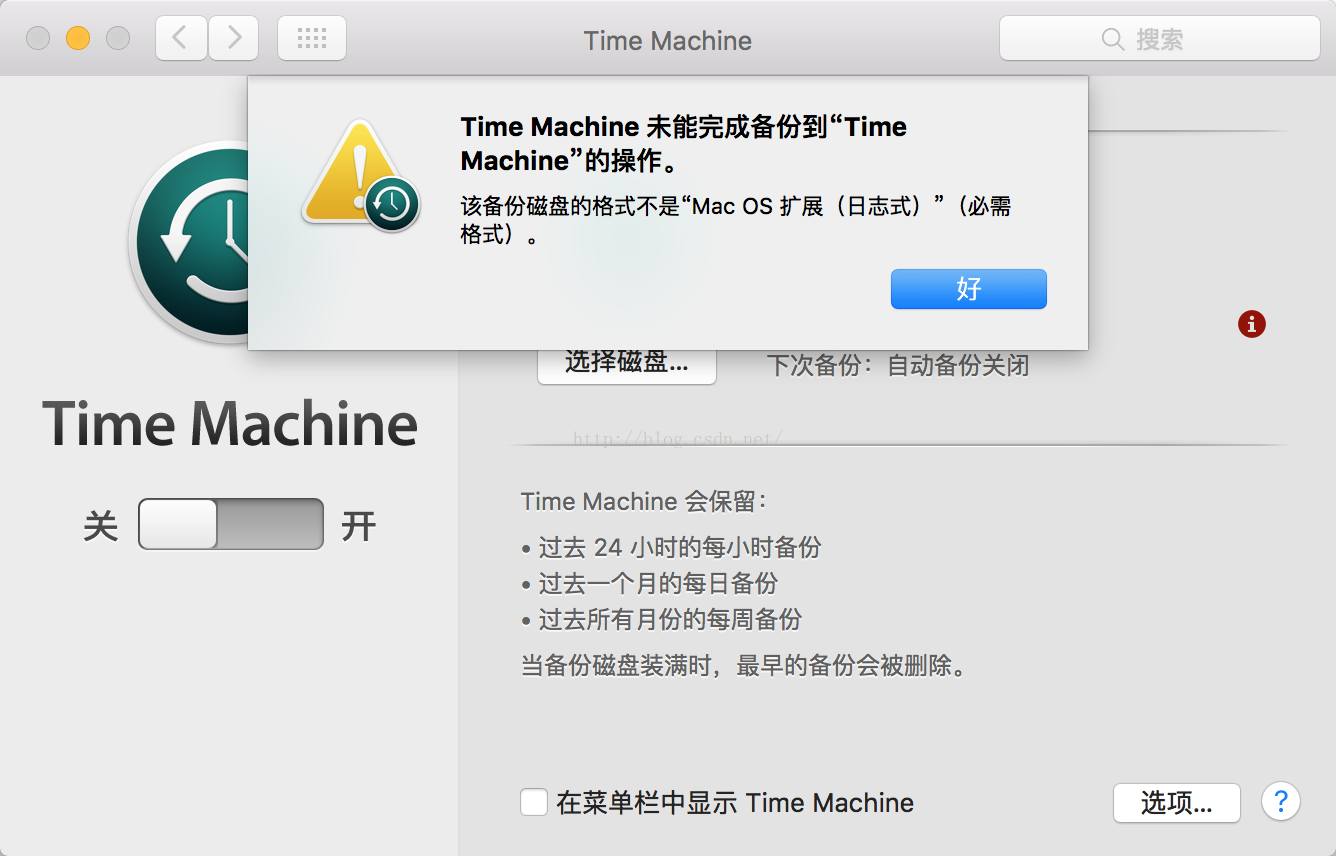Show all preferences grid button

[x=312, y=39]
